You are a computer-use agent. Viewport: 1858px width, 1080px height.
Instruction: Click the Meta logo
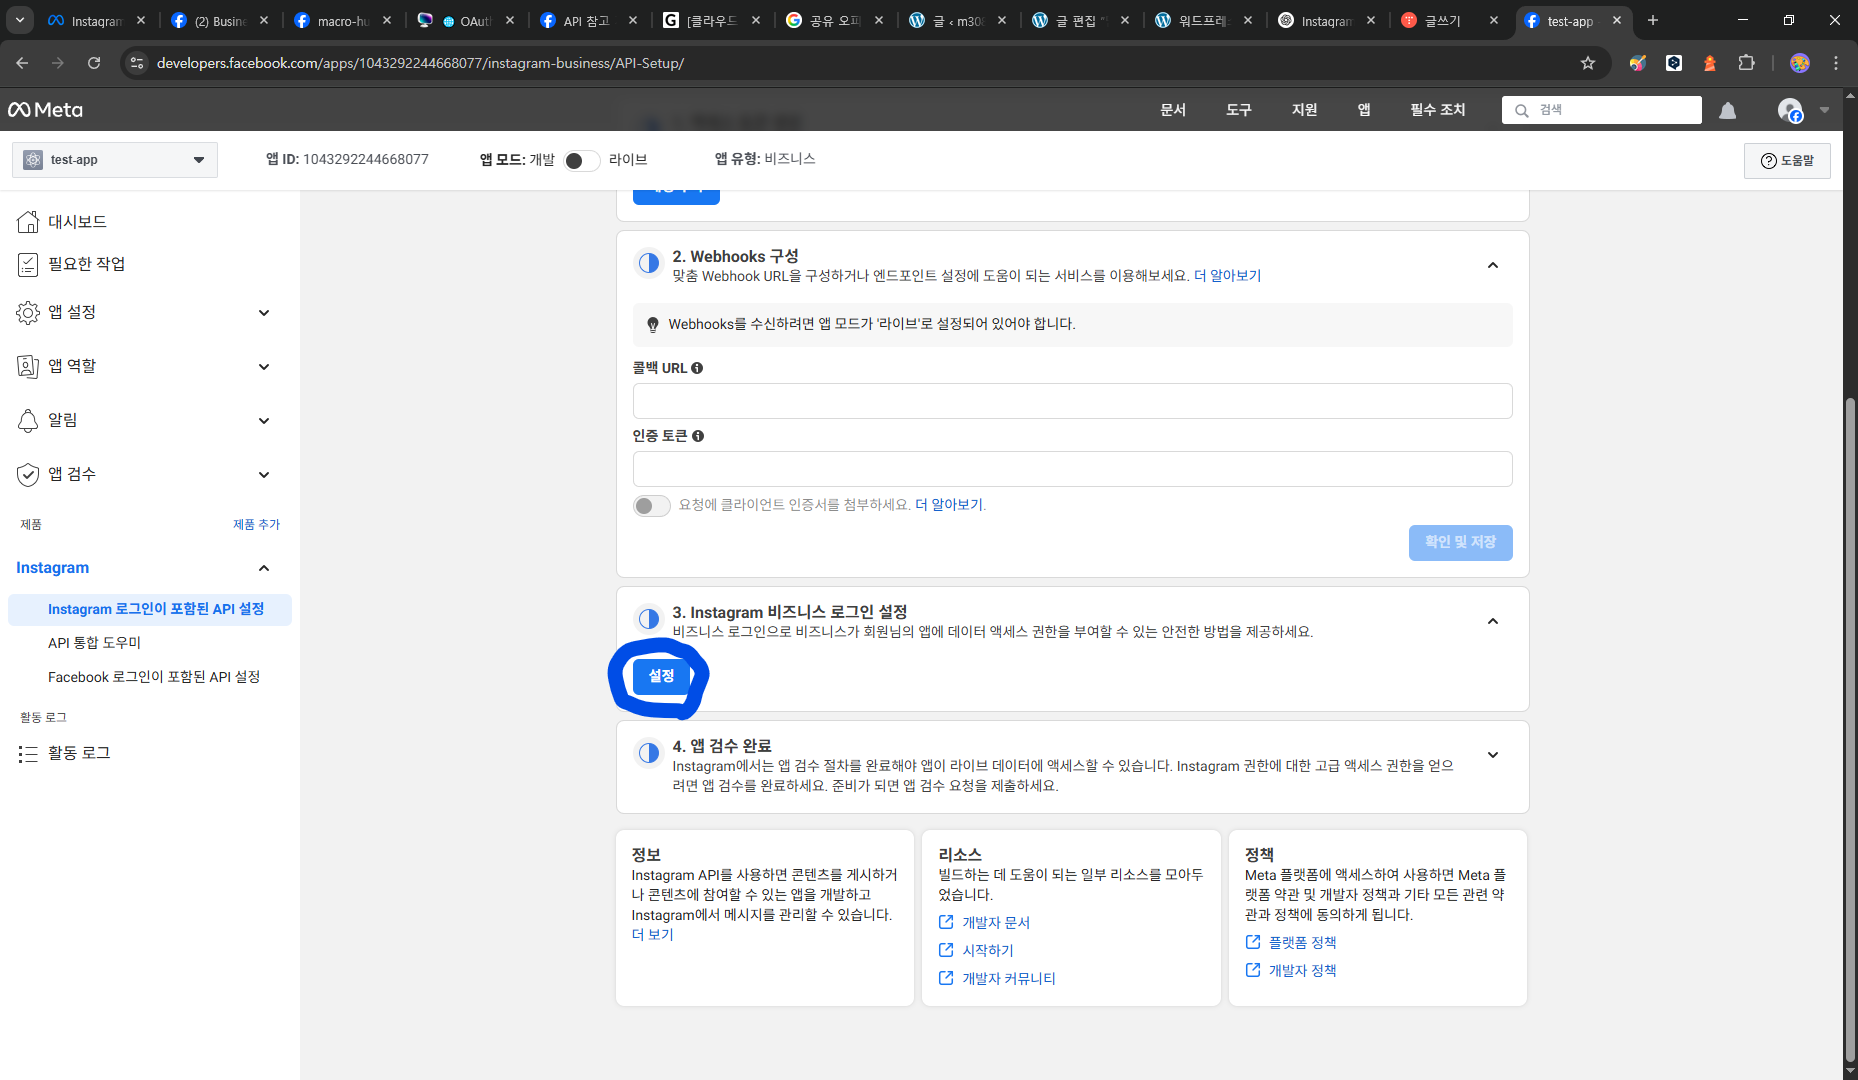[x=46, y=110]
